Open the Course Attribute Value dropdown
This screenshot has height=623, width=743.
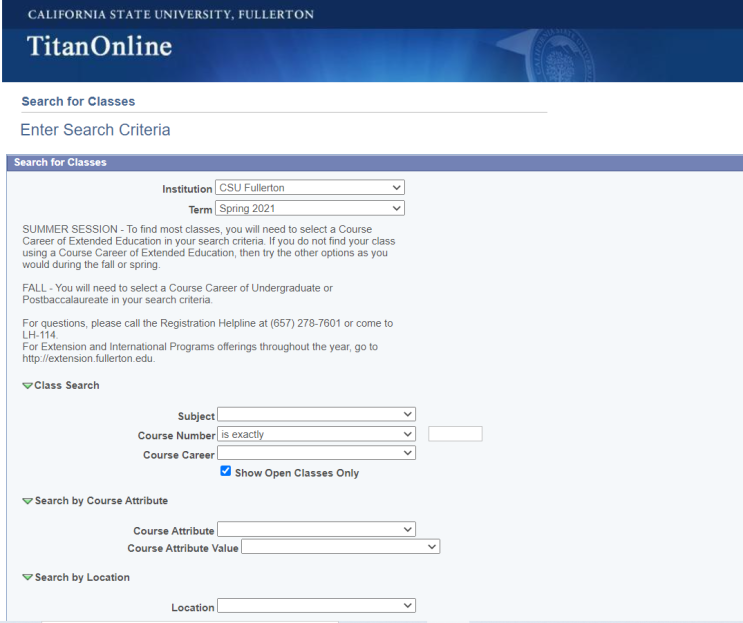(x=340, y=547)
